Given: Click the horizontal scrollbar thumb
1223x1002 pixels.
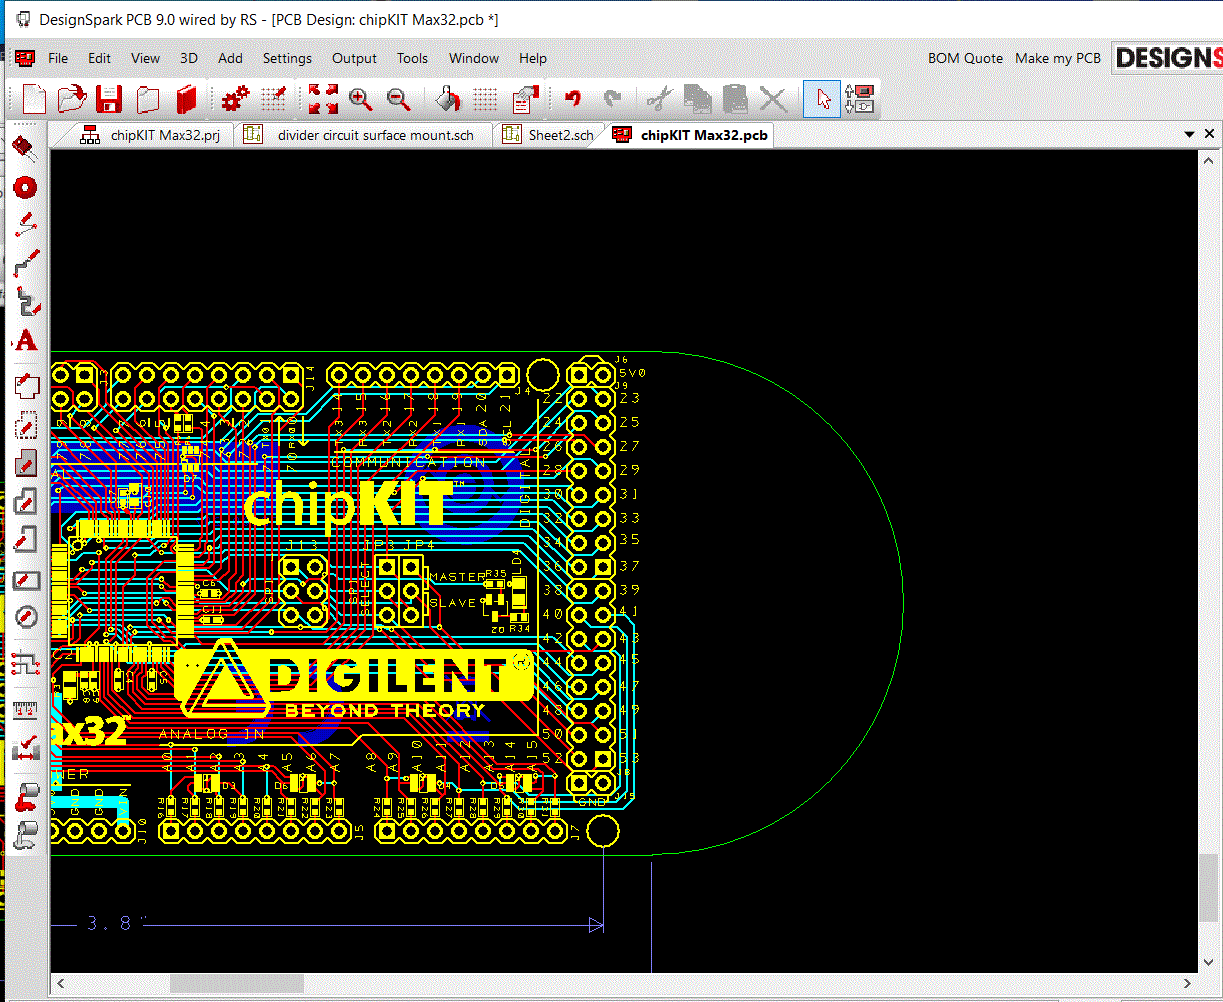Looking at the screenshot, I should pyautogui.click(x=236, y=984).
